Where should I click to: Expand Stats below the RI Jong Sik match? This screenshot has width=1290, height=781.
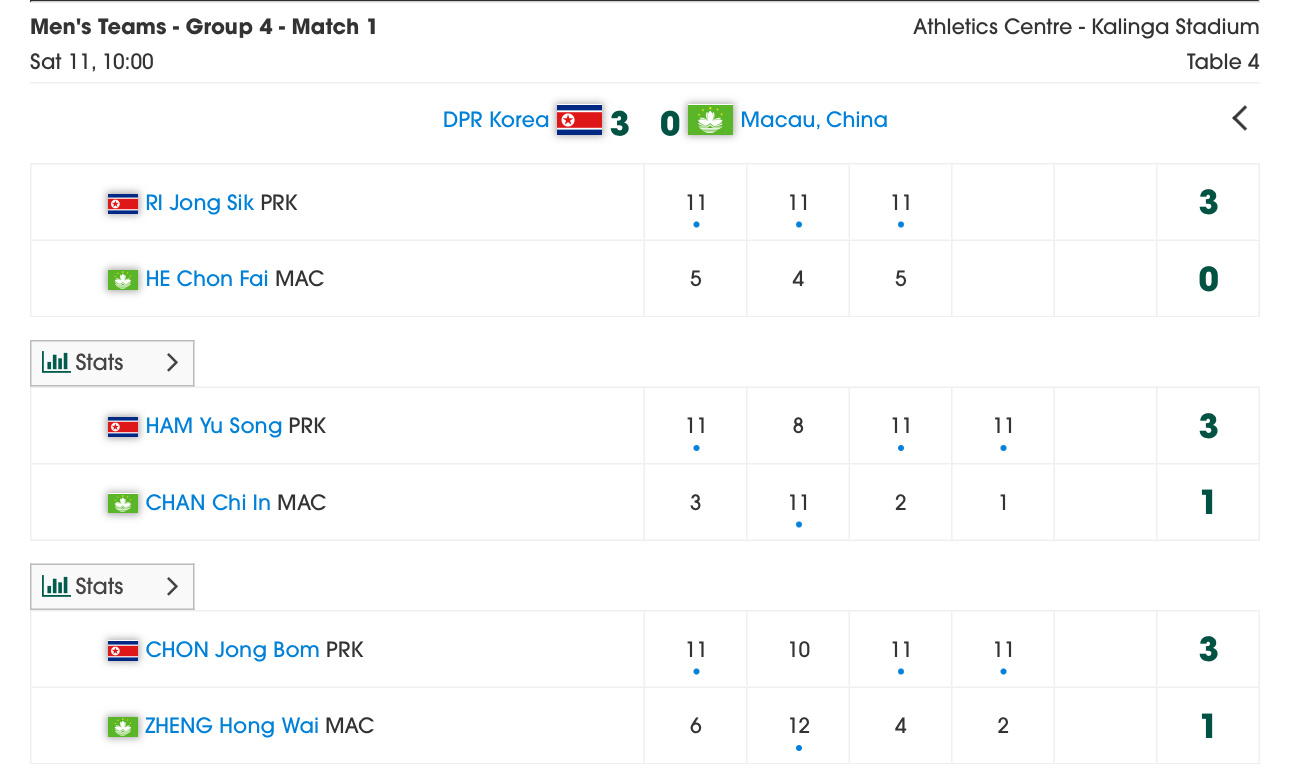(112, 363)
